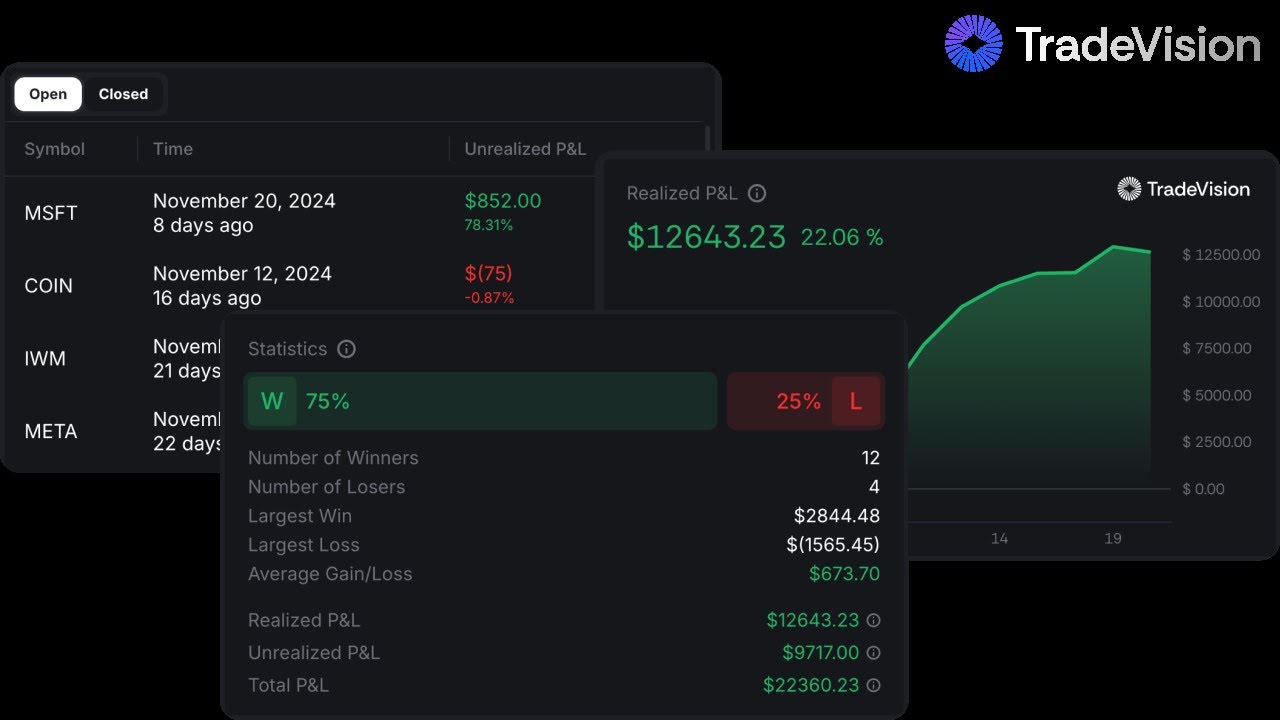Viewport: 1280px width, 720px height.
Task: Click the info icon beside Realized P&L heading
Action: tap(757, 193)
